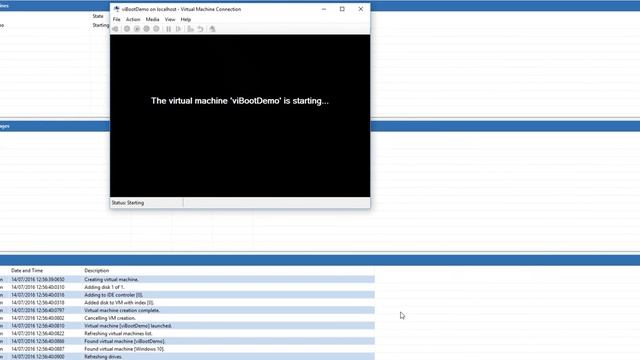Click the Enhanced Session toolbar icon

coord(212,29)
